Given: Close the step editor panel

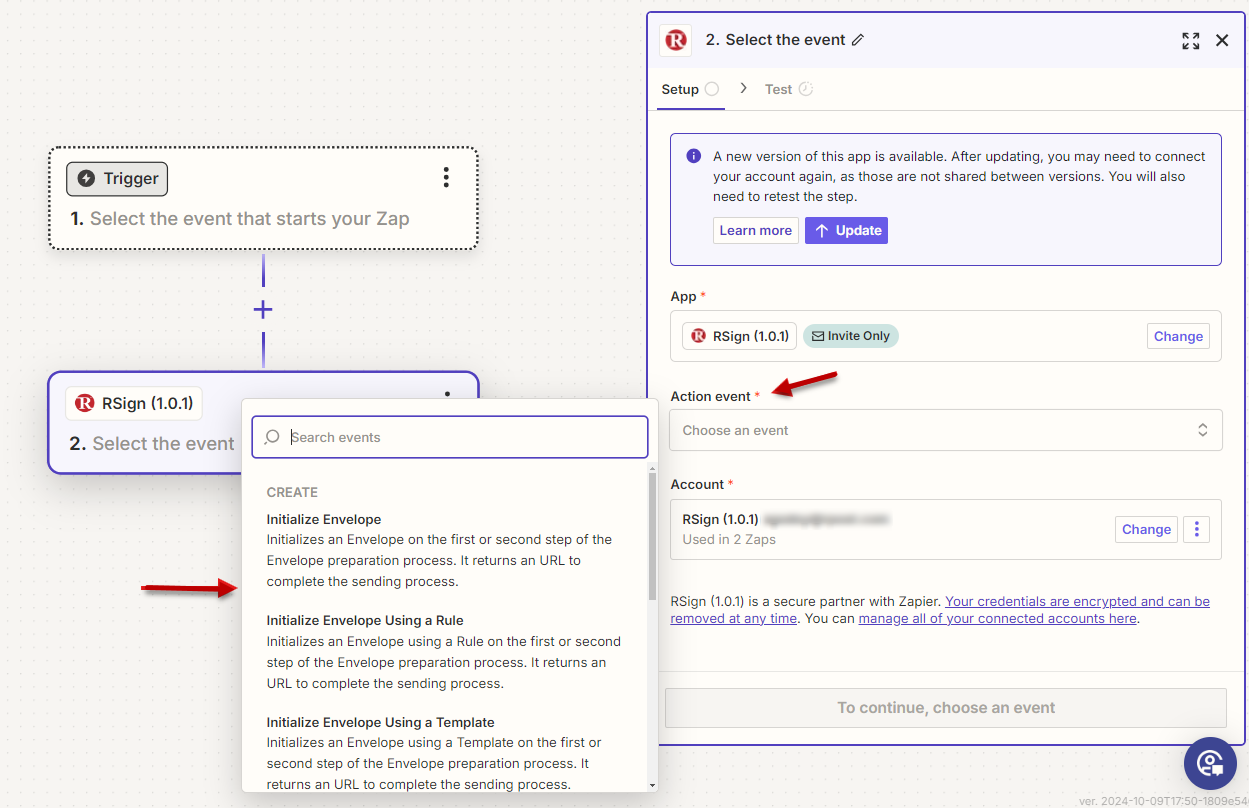Looking at the screenshot, I should pyautogui.click(x=1222, y=40).
